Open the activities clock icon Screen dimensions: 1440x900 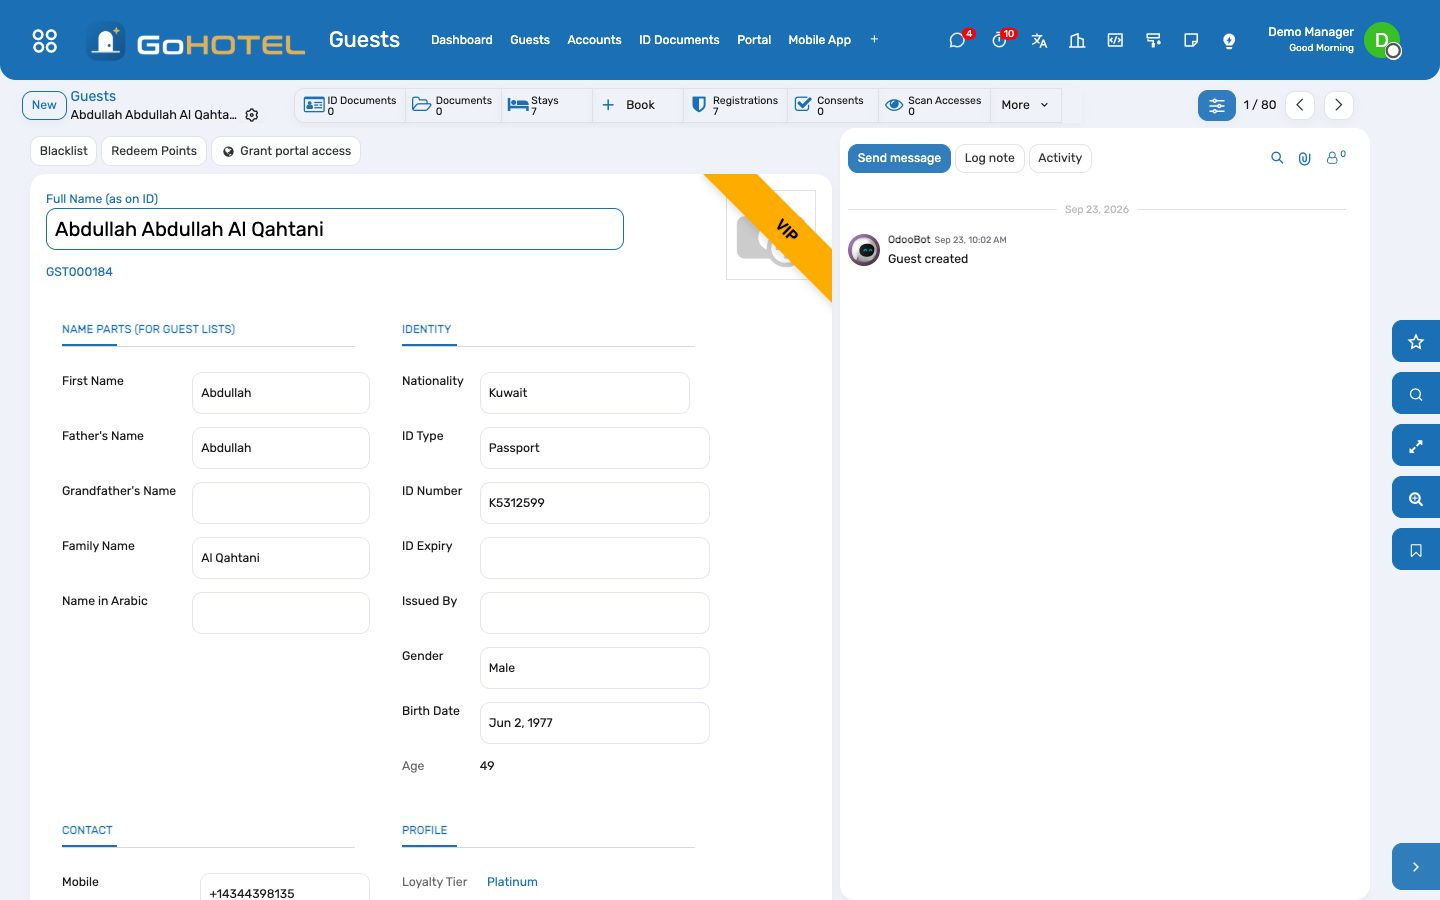click(x=999, y=40)
